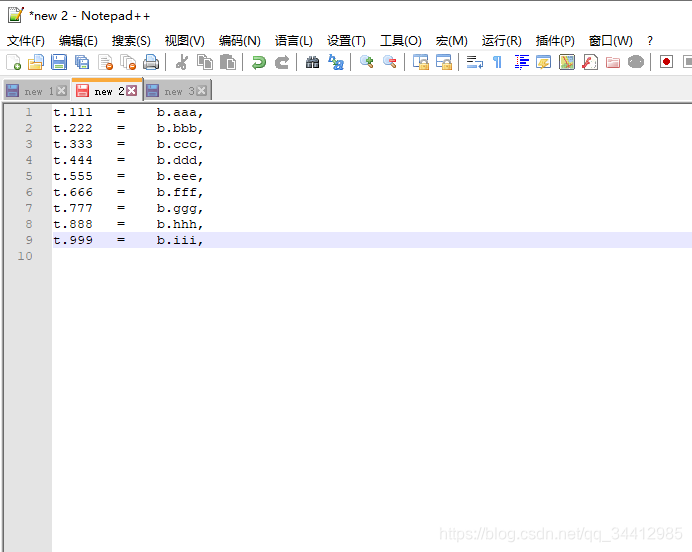Open Find with the binoculars icon
692x552 pixels.
tap(312, 62)
